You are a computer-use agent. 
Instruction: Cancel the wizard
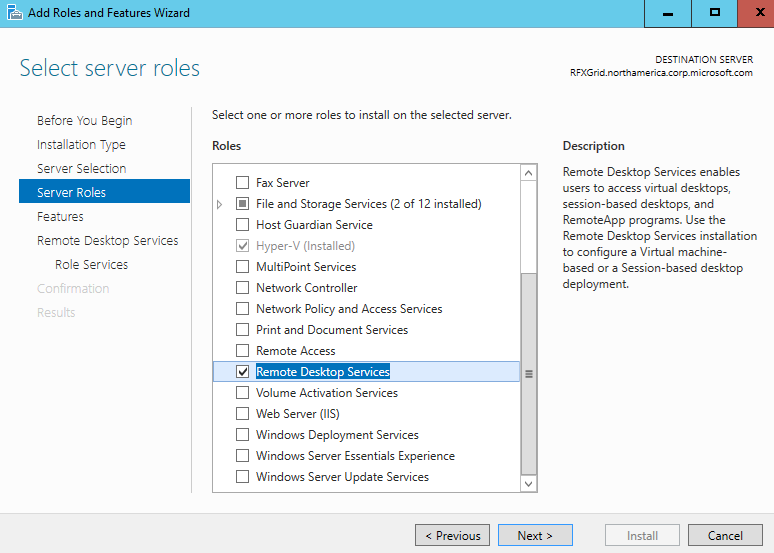[x=725, y=535]
